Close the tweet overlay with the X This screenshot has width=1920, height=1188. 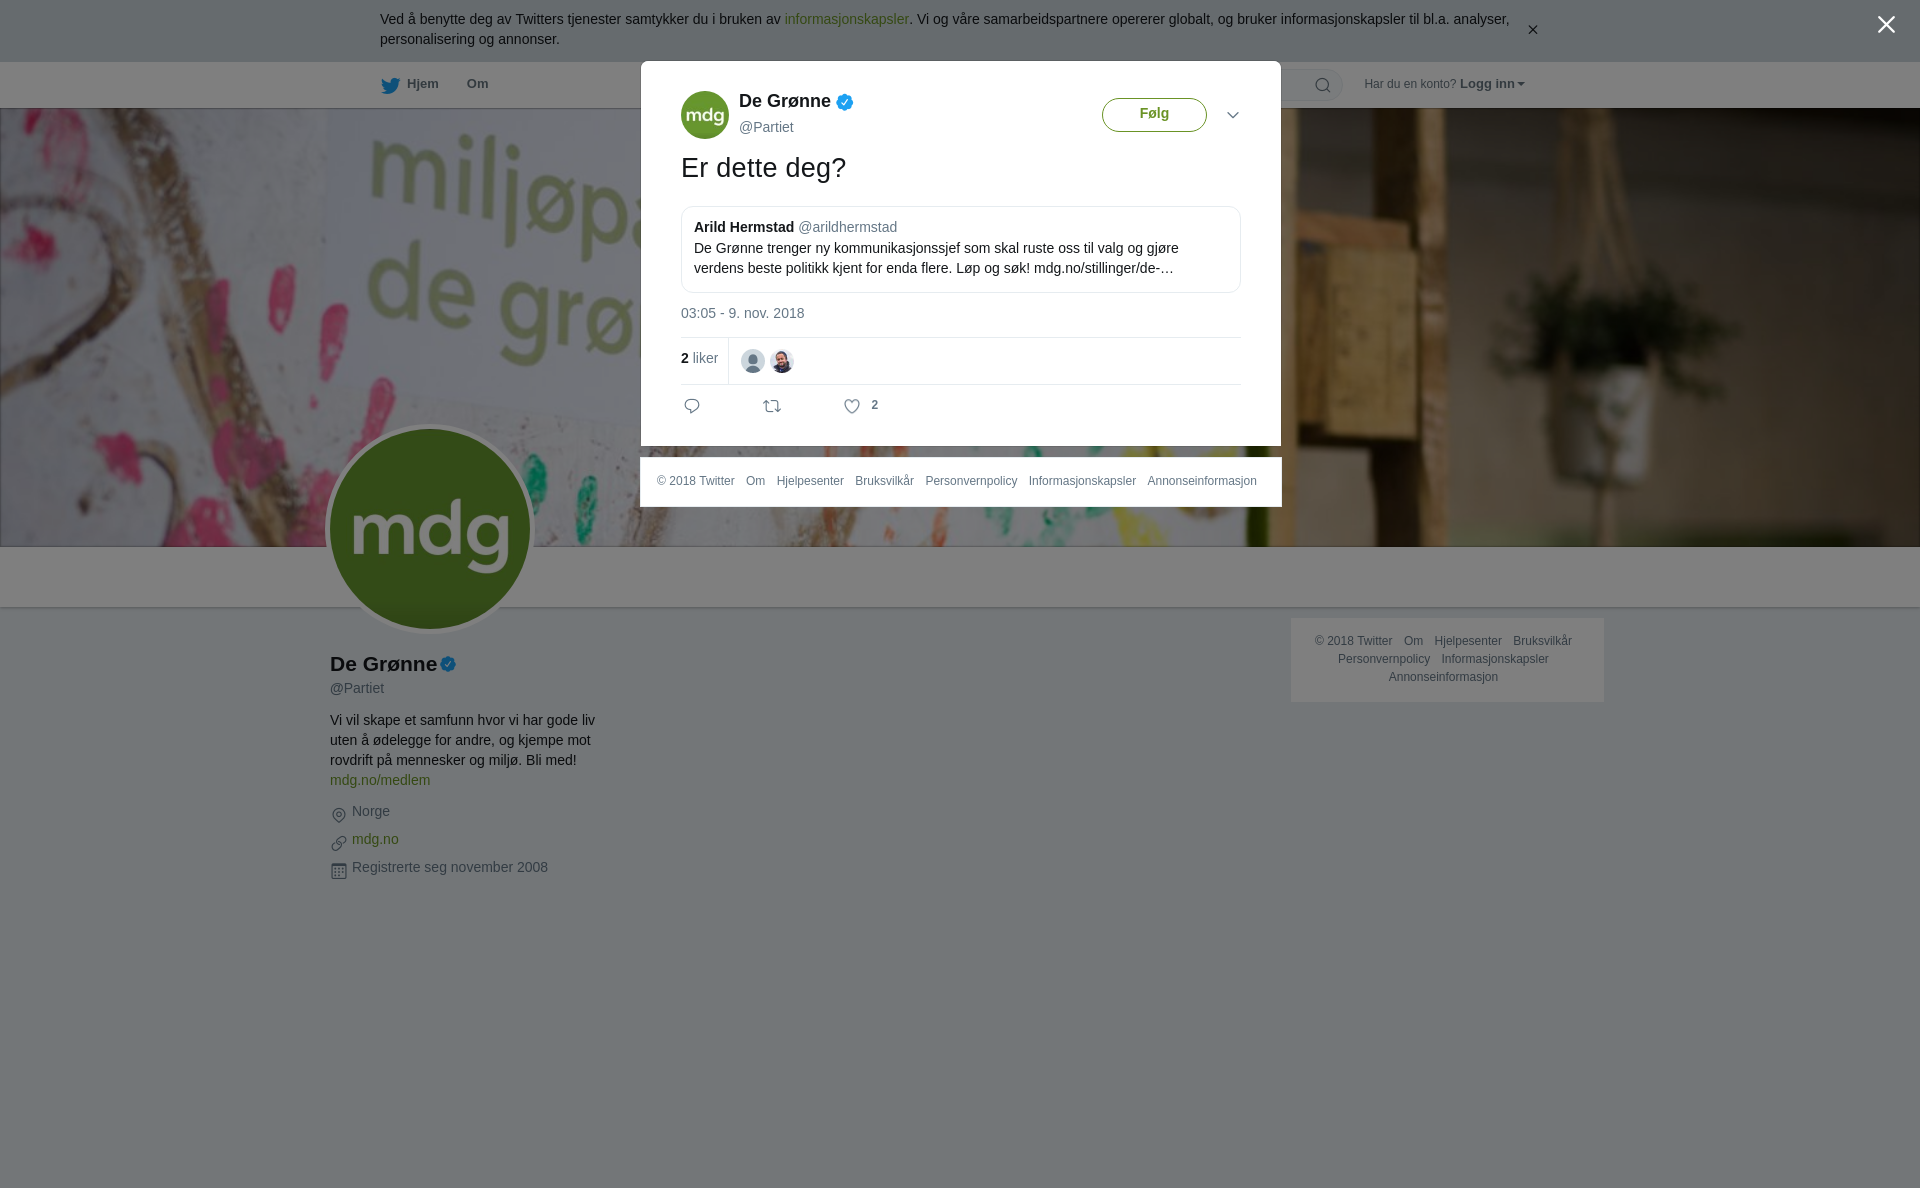tap(1886, 25)
